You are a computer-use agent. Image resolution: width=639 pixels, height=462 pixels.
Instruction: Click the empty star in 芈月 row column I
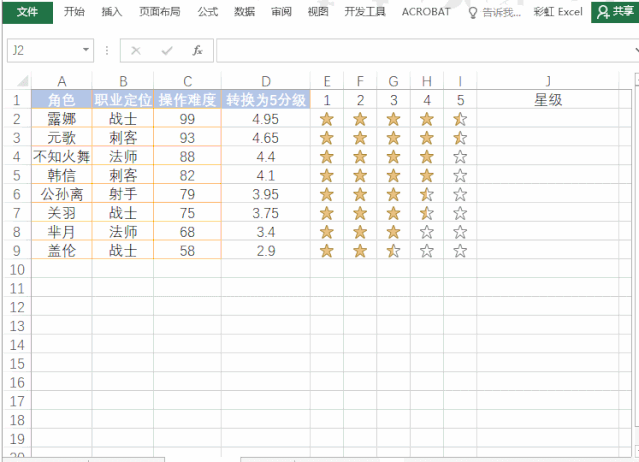click(x=460, y=232)
